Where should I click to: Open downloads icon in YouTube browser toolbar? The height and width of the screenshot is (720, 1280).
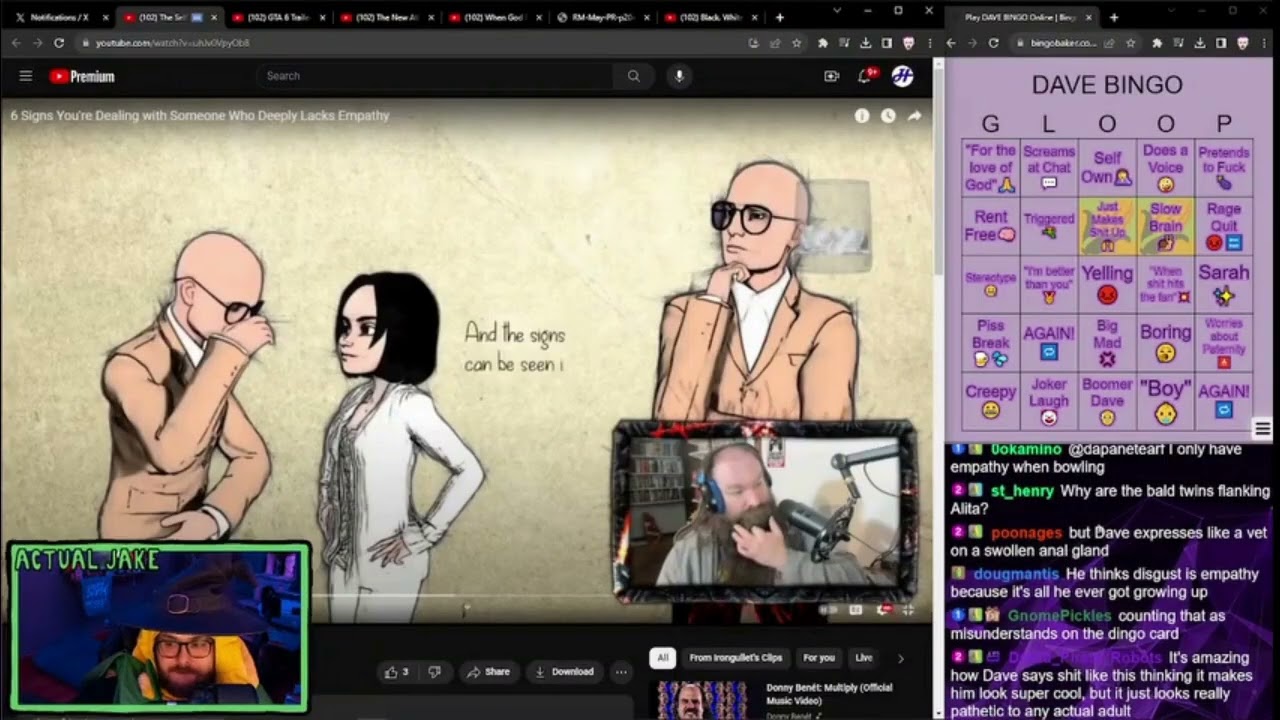pos(866,43)
